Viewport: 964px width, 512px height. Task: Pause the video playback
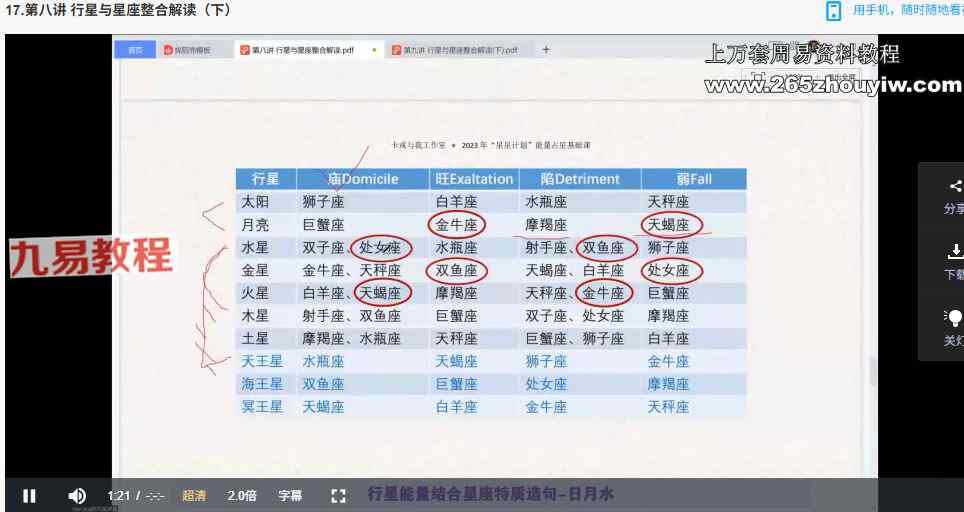[x=29, y=495]
